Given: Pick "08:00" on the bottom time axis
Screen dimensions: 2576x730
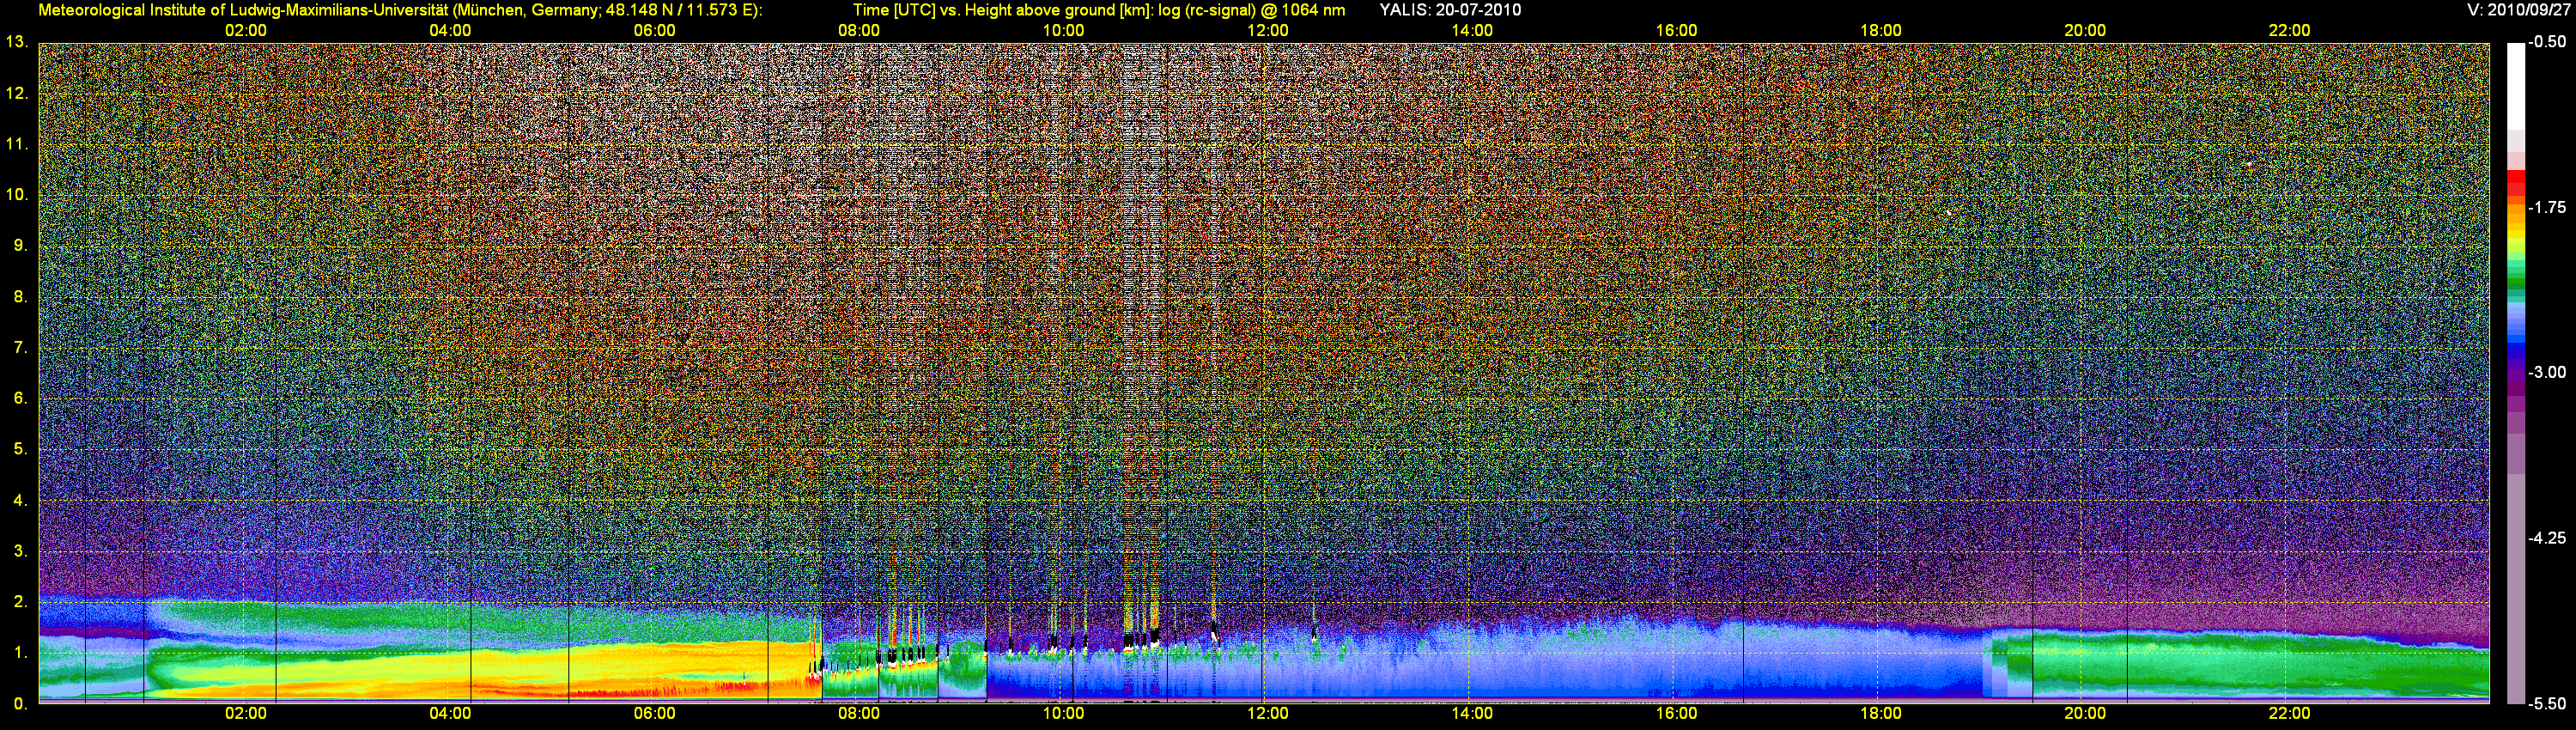Looking at the screenshot, I should [859, 714].
